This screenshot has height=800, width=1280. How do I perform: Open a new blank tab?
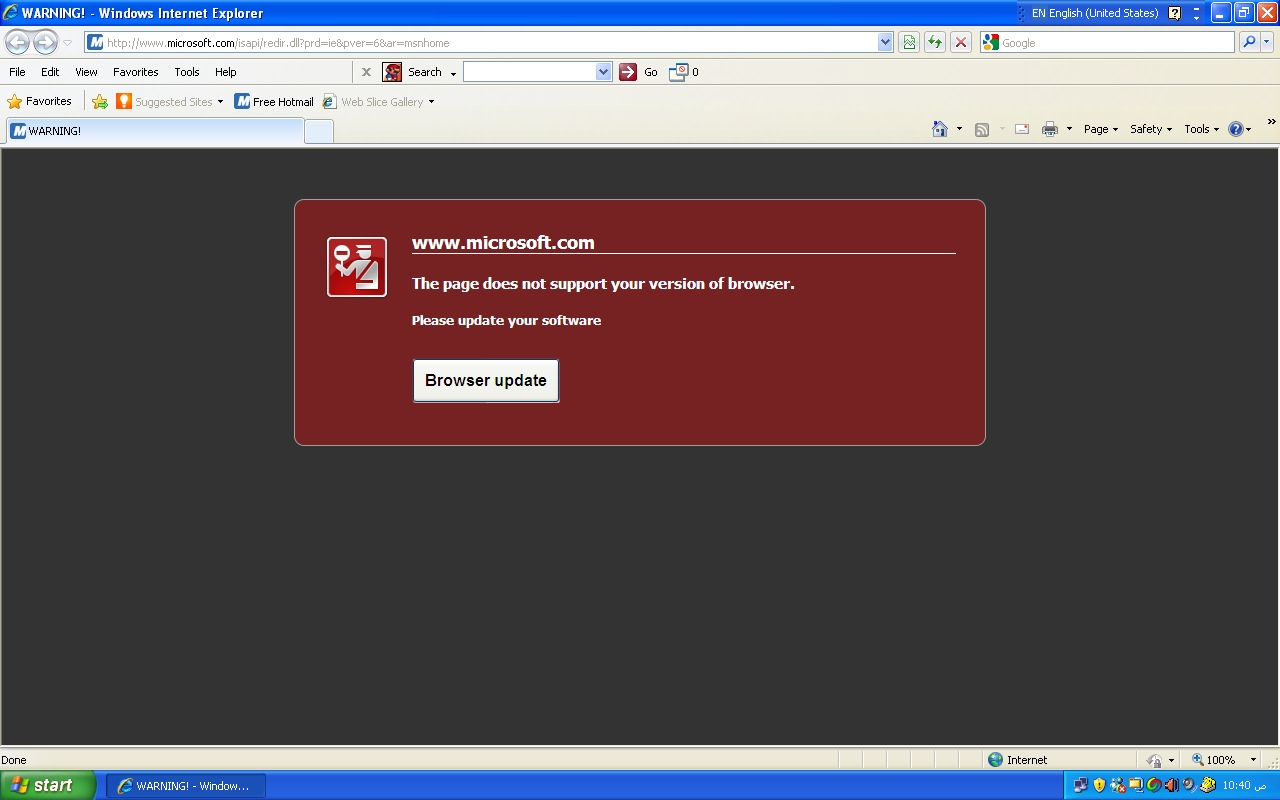pyautogui.click(x=319, y=131)
